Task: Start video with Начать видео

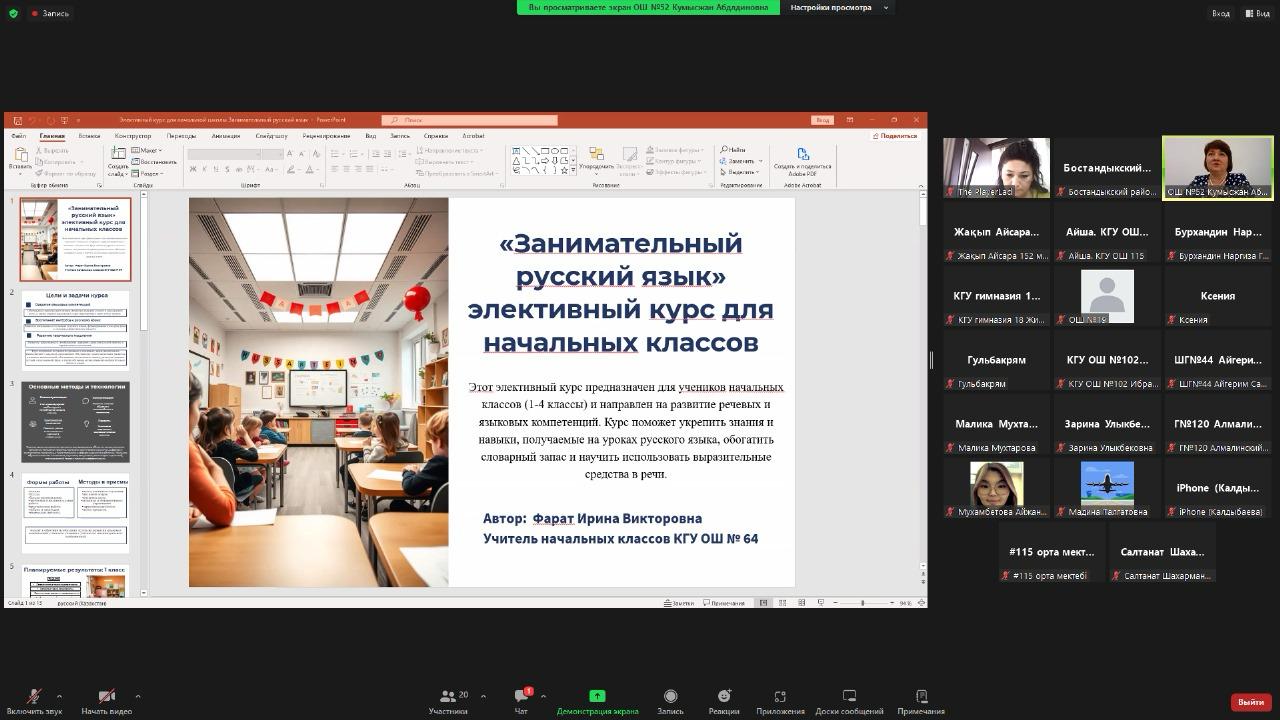Action: click(106, 702)
